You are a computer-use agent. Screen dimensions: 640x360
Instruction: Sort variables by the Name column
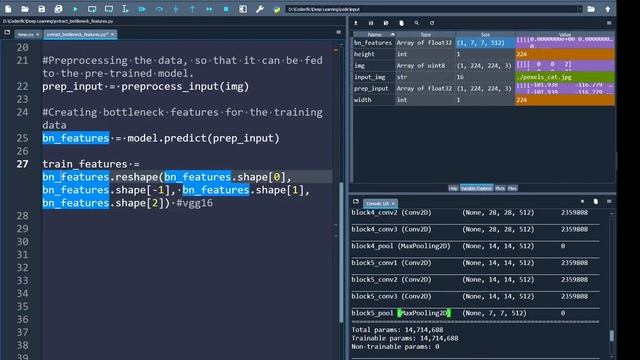pos(374,35)
